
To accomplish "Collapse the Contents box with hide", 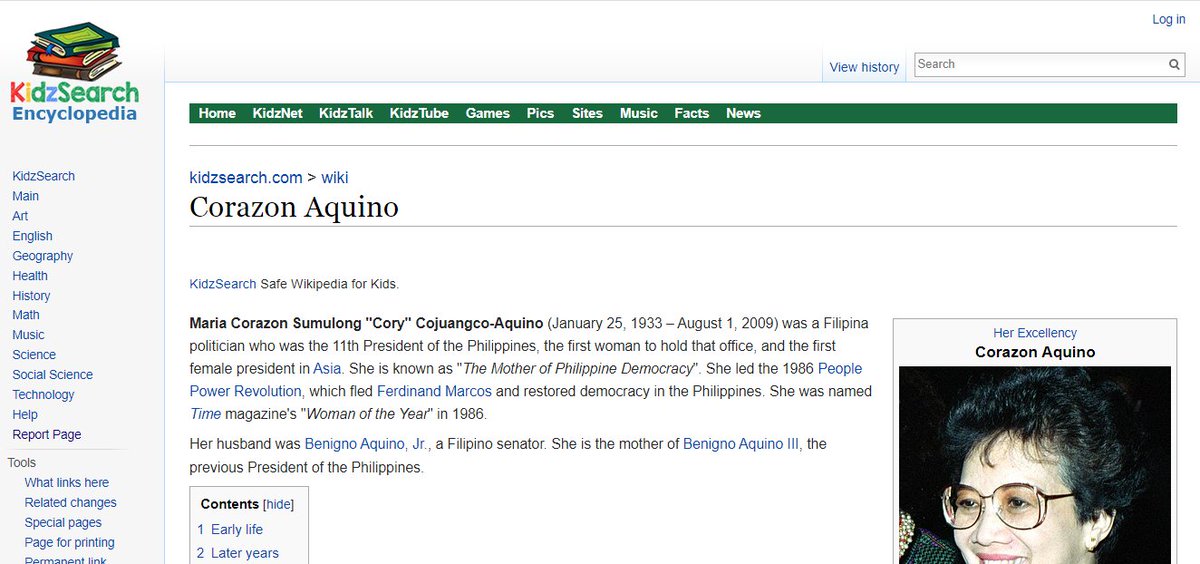I will point(279,505).
